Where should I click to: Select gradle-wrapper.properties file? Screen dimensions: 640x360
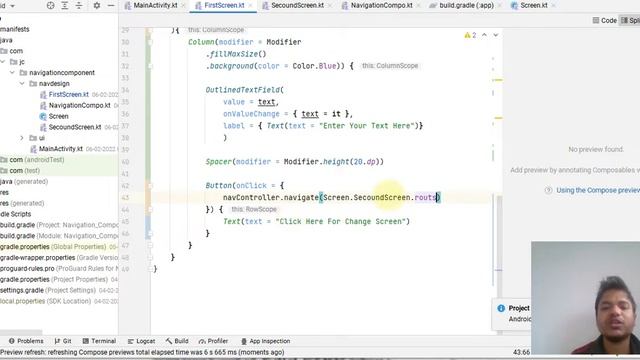click(59, 258)
